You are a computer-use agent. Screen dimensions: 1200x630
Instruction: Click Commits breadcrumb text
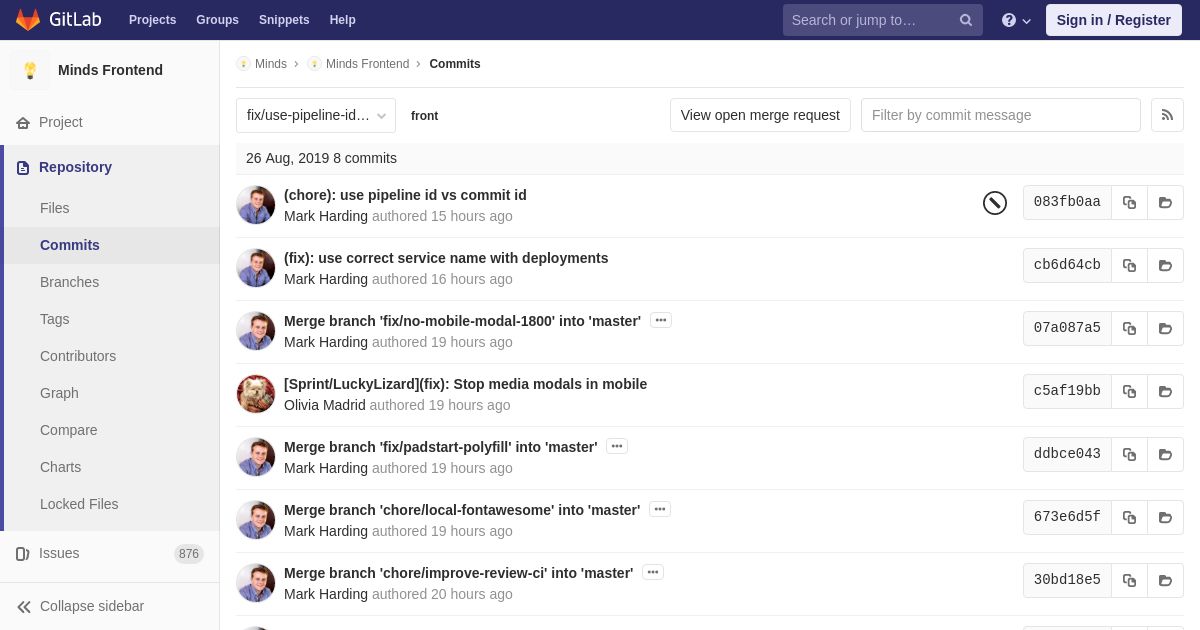click(455, 64)
